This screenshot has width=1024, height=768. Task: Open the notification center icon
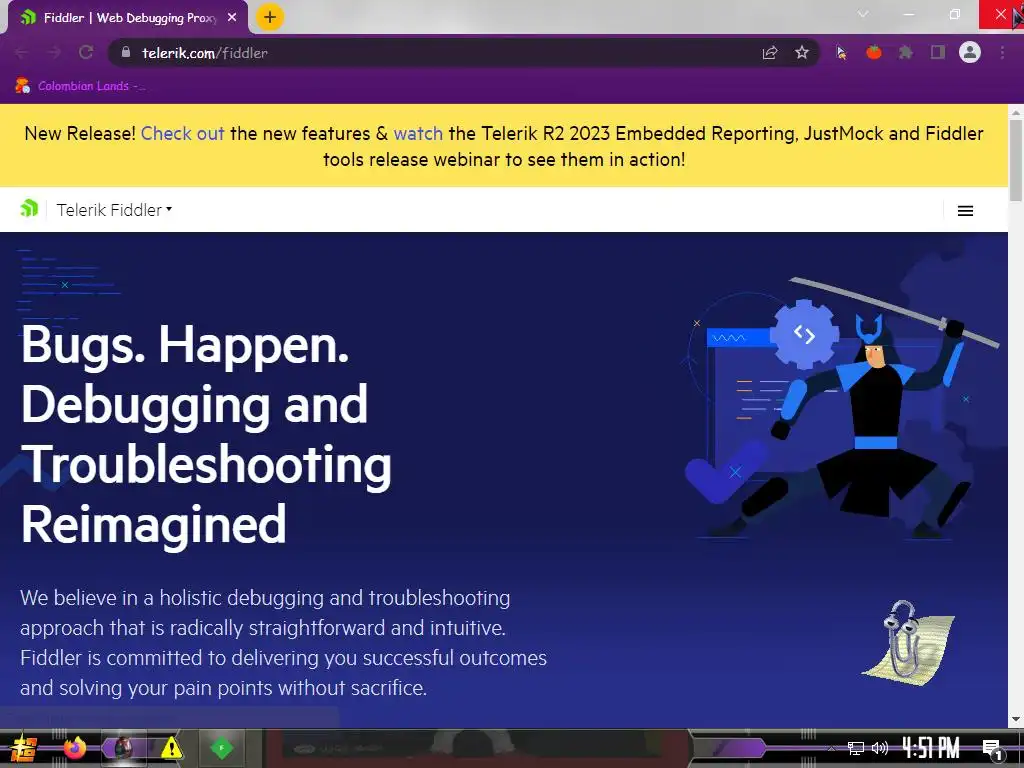click(x=992, y=749)
